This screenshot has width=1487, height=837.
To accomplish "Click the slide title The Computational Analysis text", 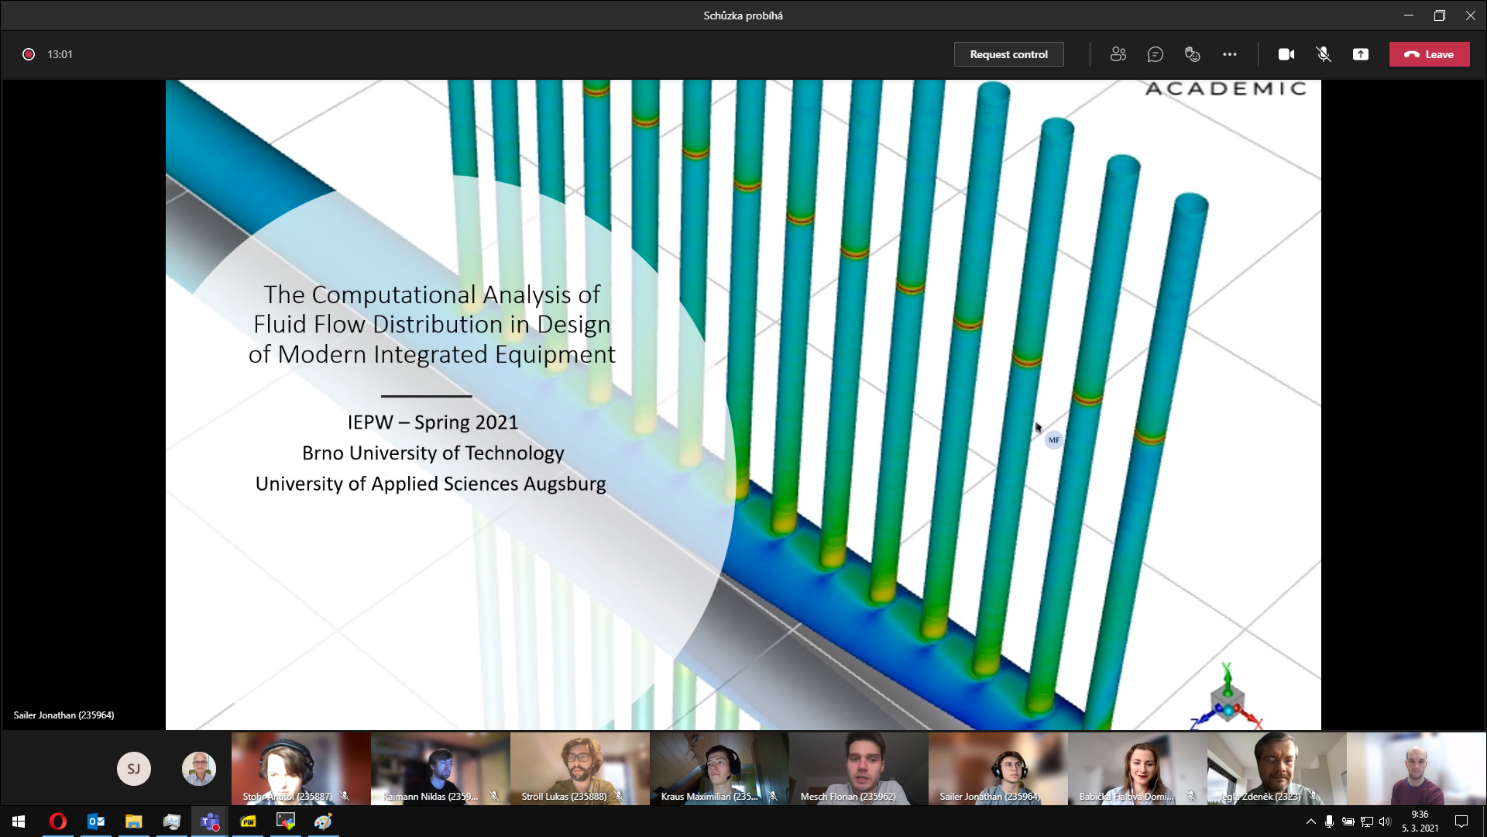I will click(x=432, y=324).
